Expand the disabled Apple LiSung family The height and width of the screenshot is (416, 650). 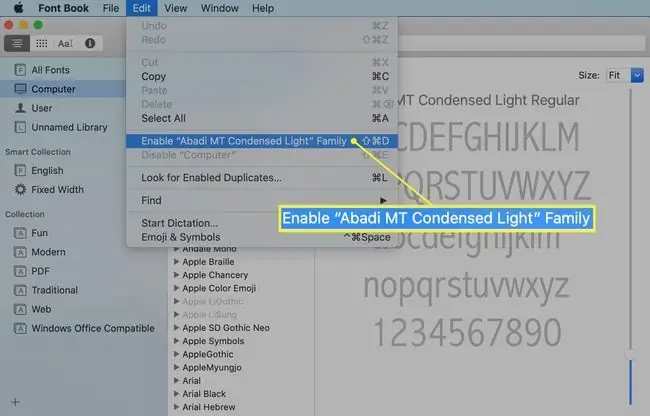176,314
